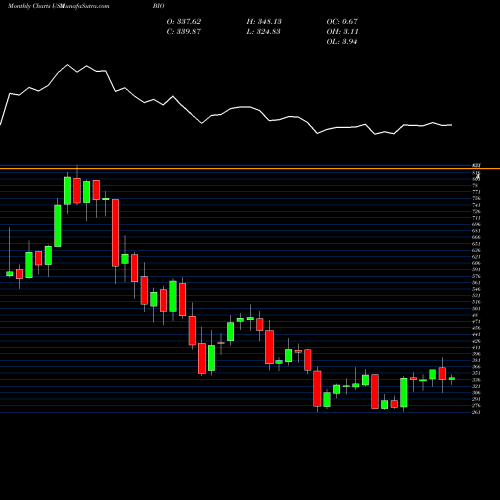The height and width of the screenshot is (500, 500).
Task: Click the 501 price axis label
Action: click(476, 308)
